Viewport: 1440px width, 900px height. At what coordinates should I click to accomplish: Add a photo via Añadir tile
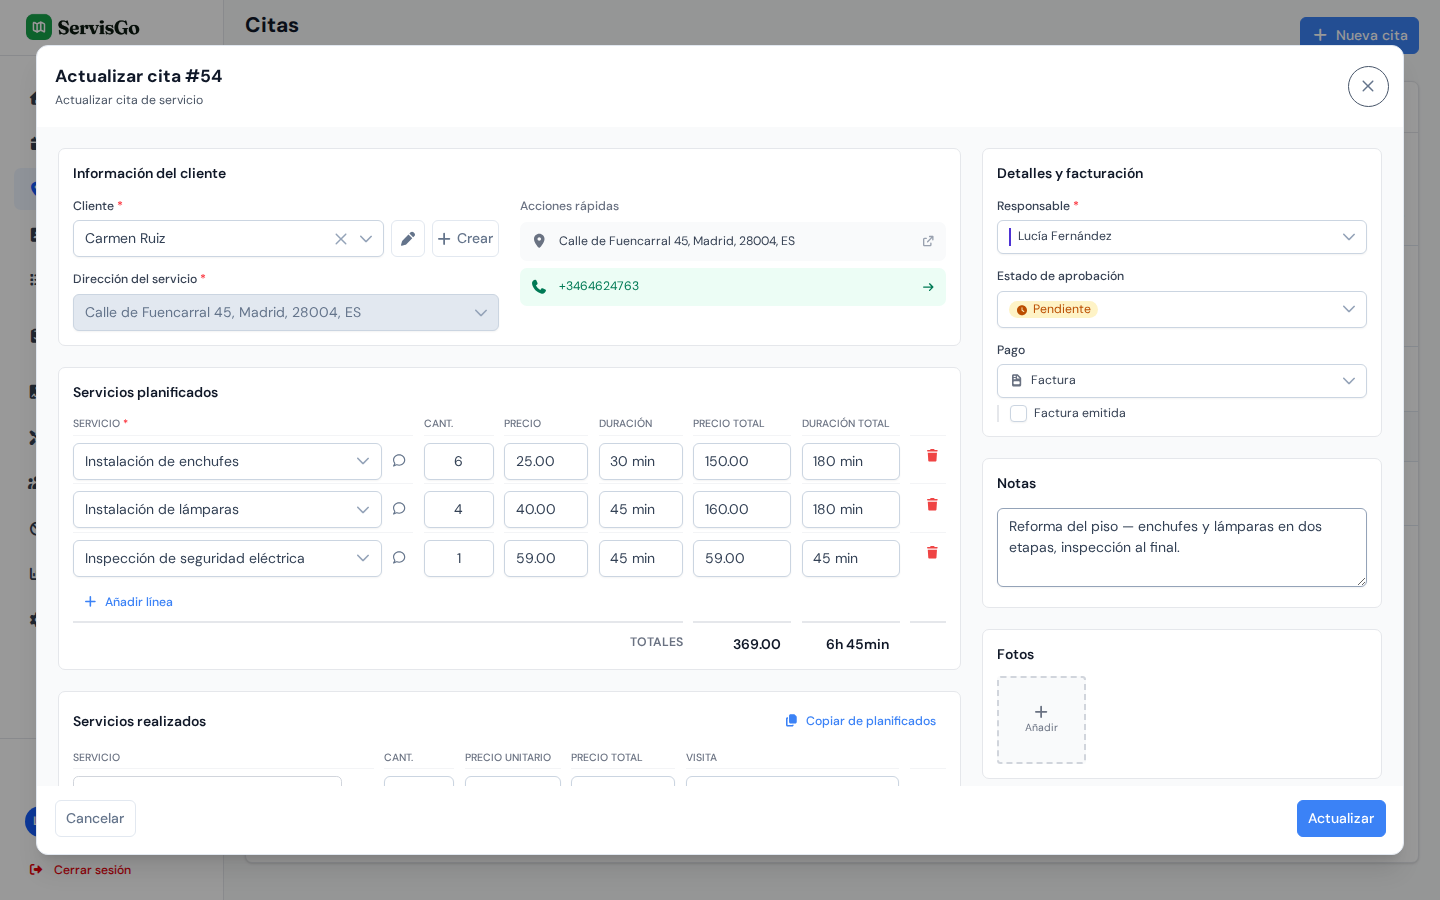pyautogui.click(x=1041, y=720)
